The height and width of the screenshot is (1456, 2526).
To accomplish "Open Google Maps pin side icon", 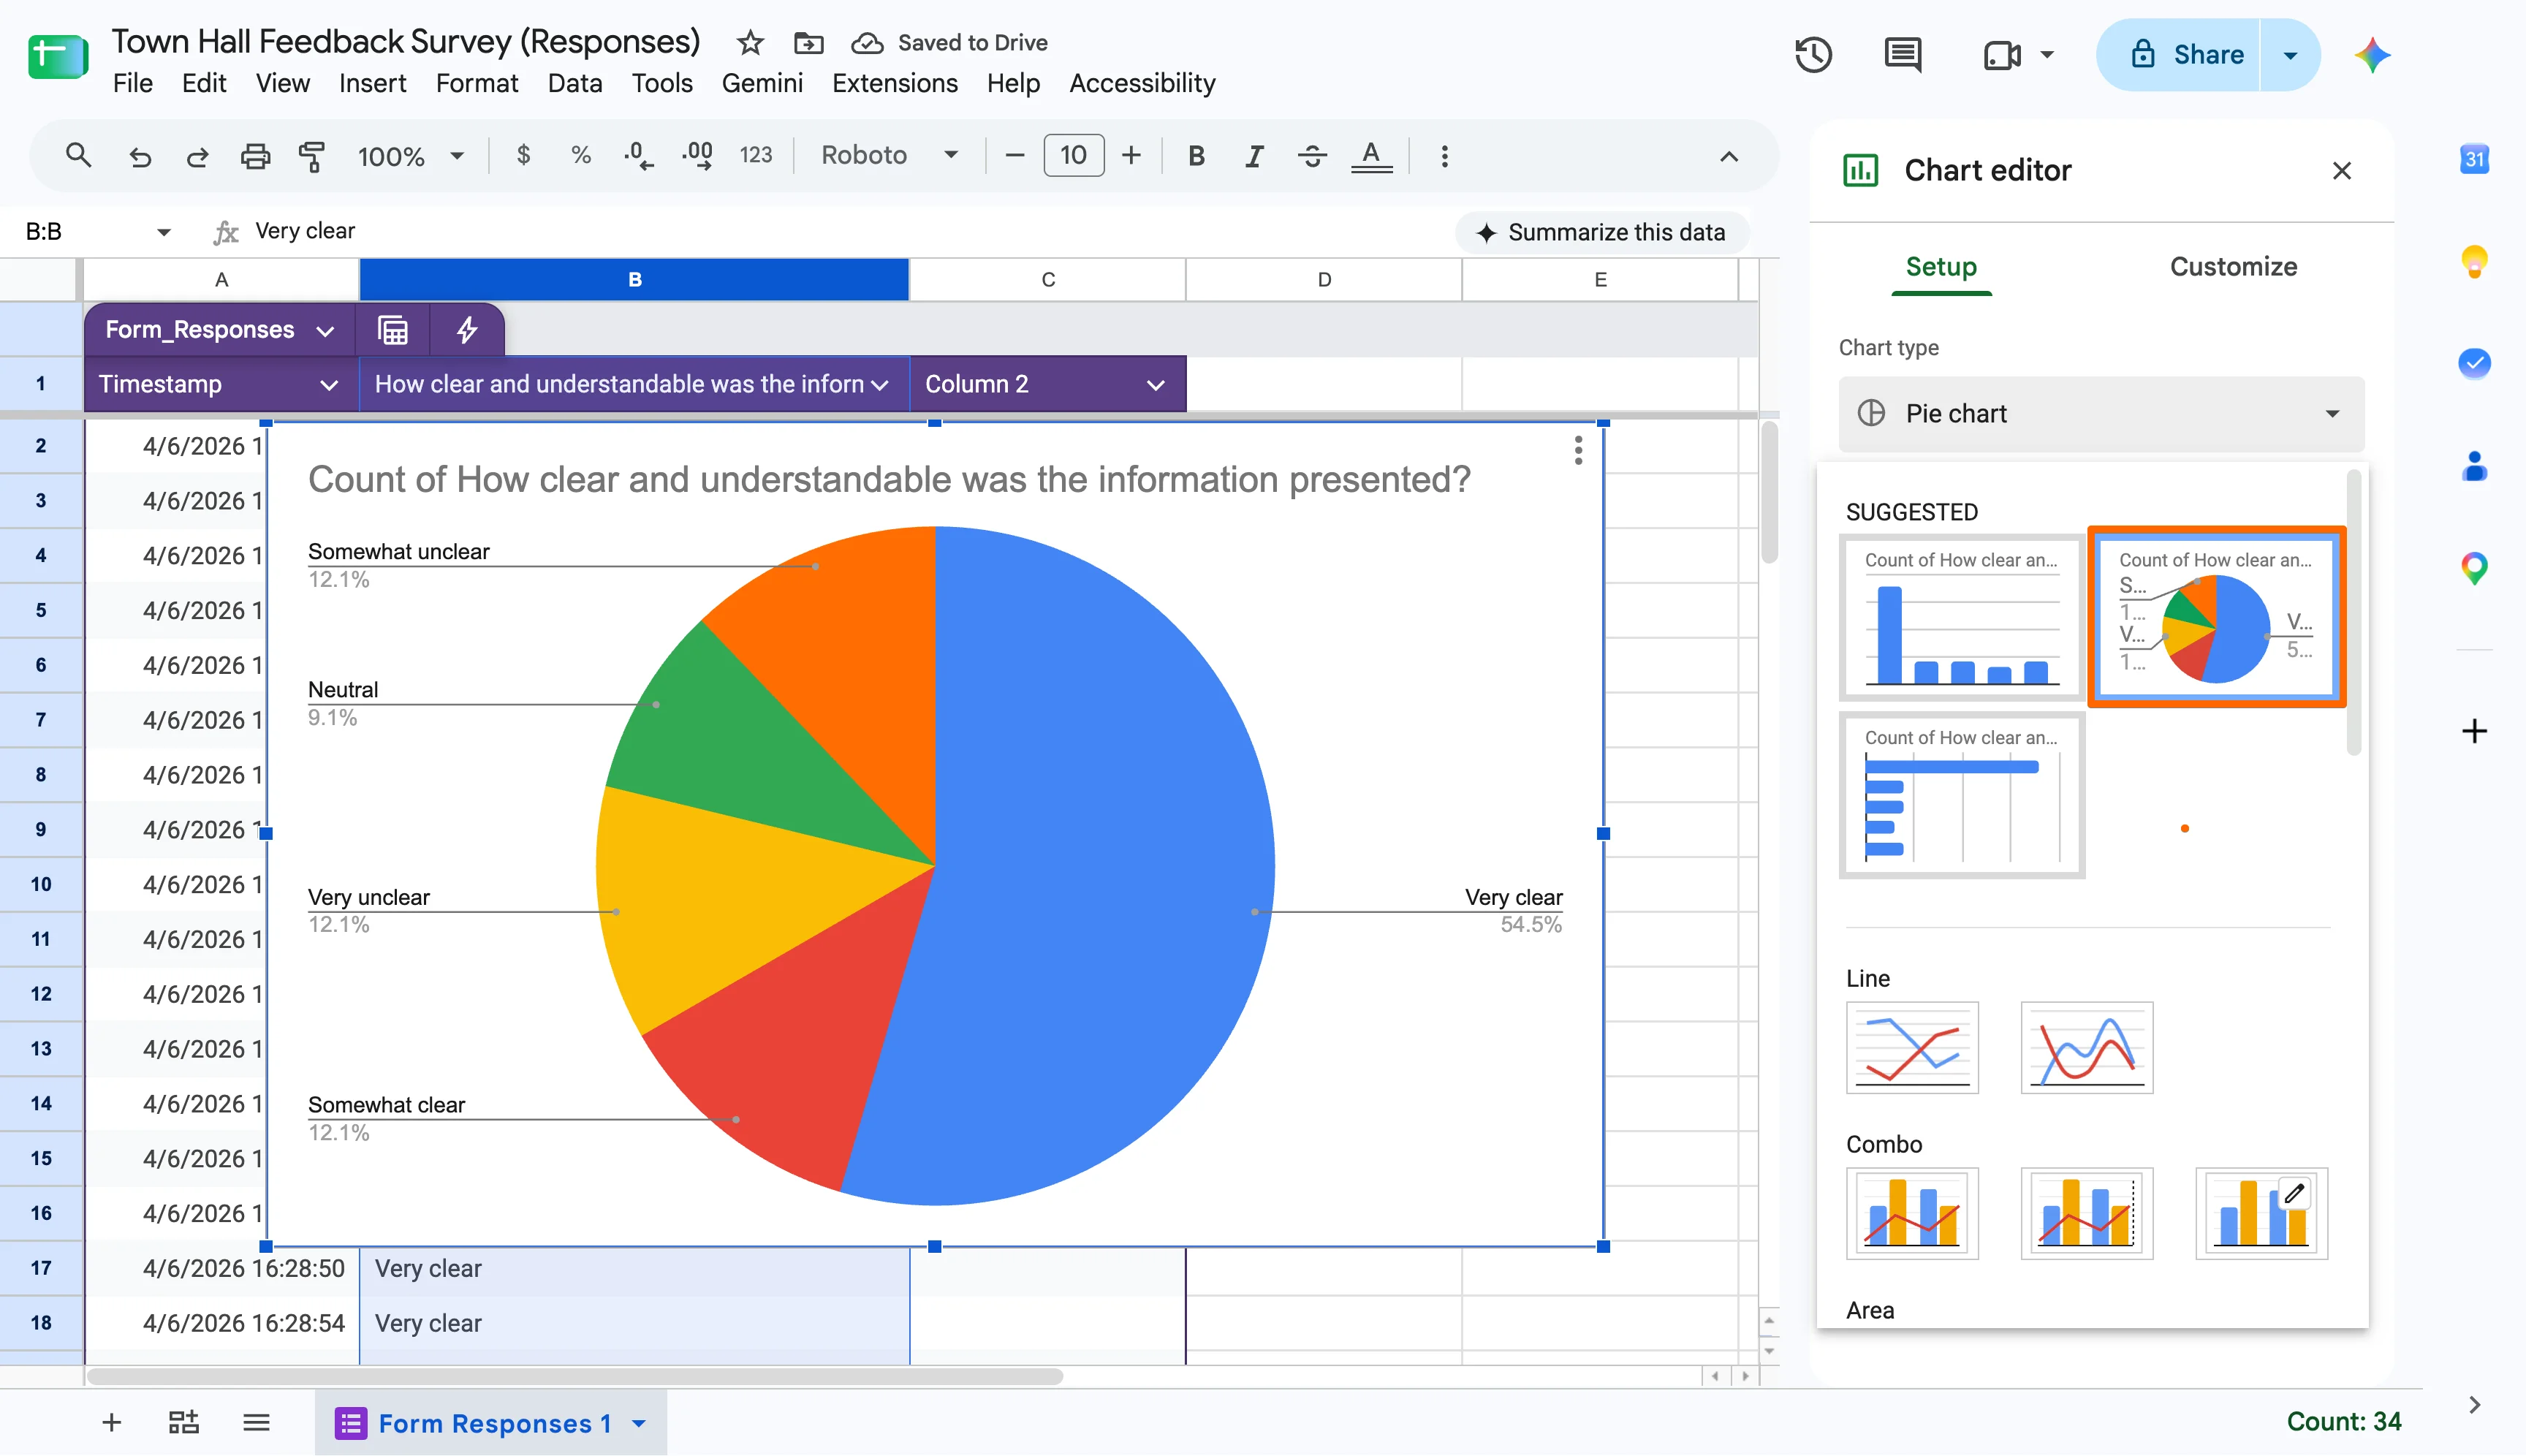I will tap(2474, 568).
